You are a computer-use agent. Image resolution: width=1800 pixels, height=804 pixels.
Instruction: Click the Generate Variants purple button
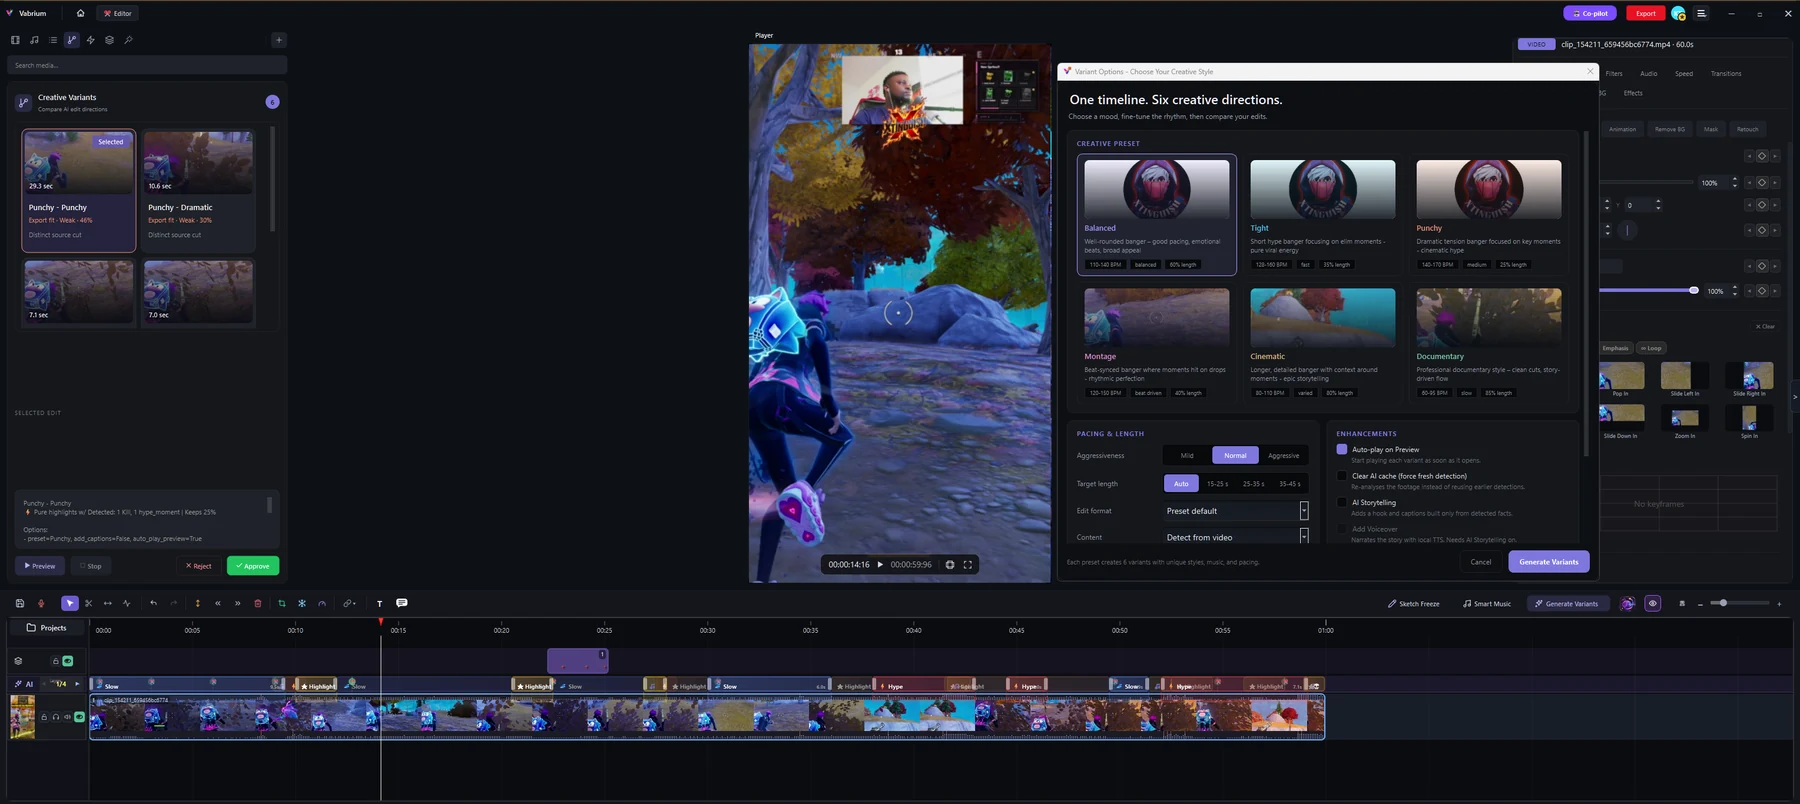[1549, 562]
